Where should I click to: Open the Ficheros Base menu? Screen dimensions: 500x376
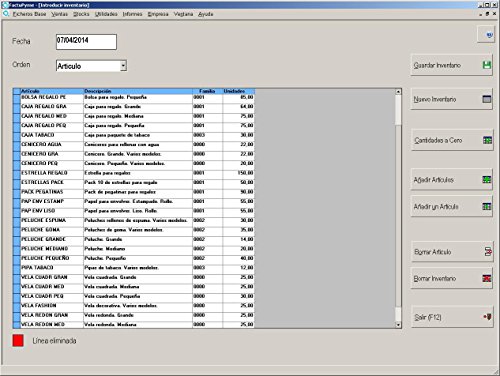click(x=29, y=14)
